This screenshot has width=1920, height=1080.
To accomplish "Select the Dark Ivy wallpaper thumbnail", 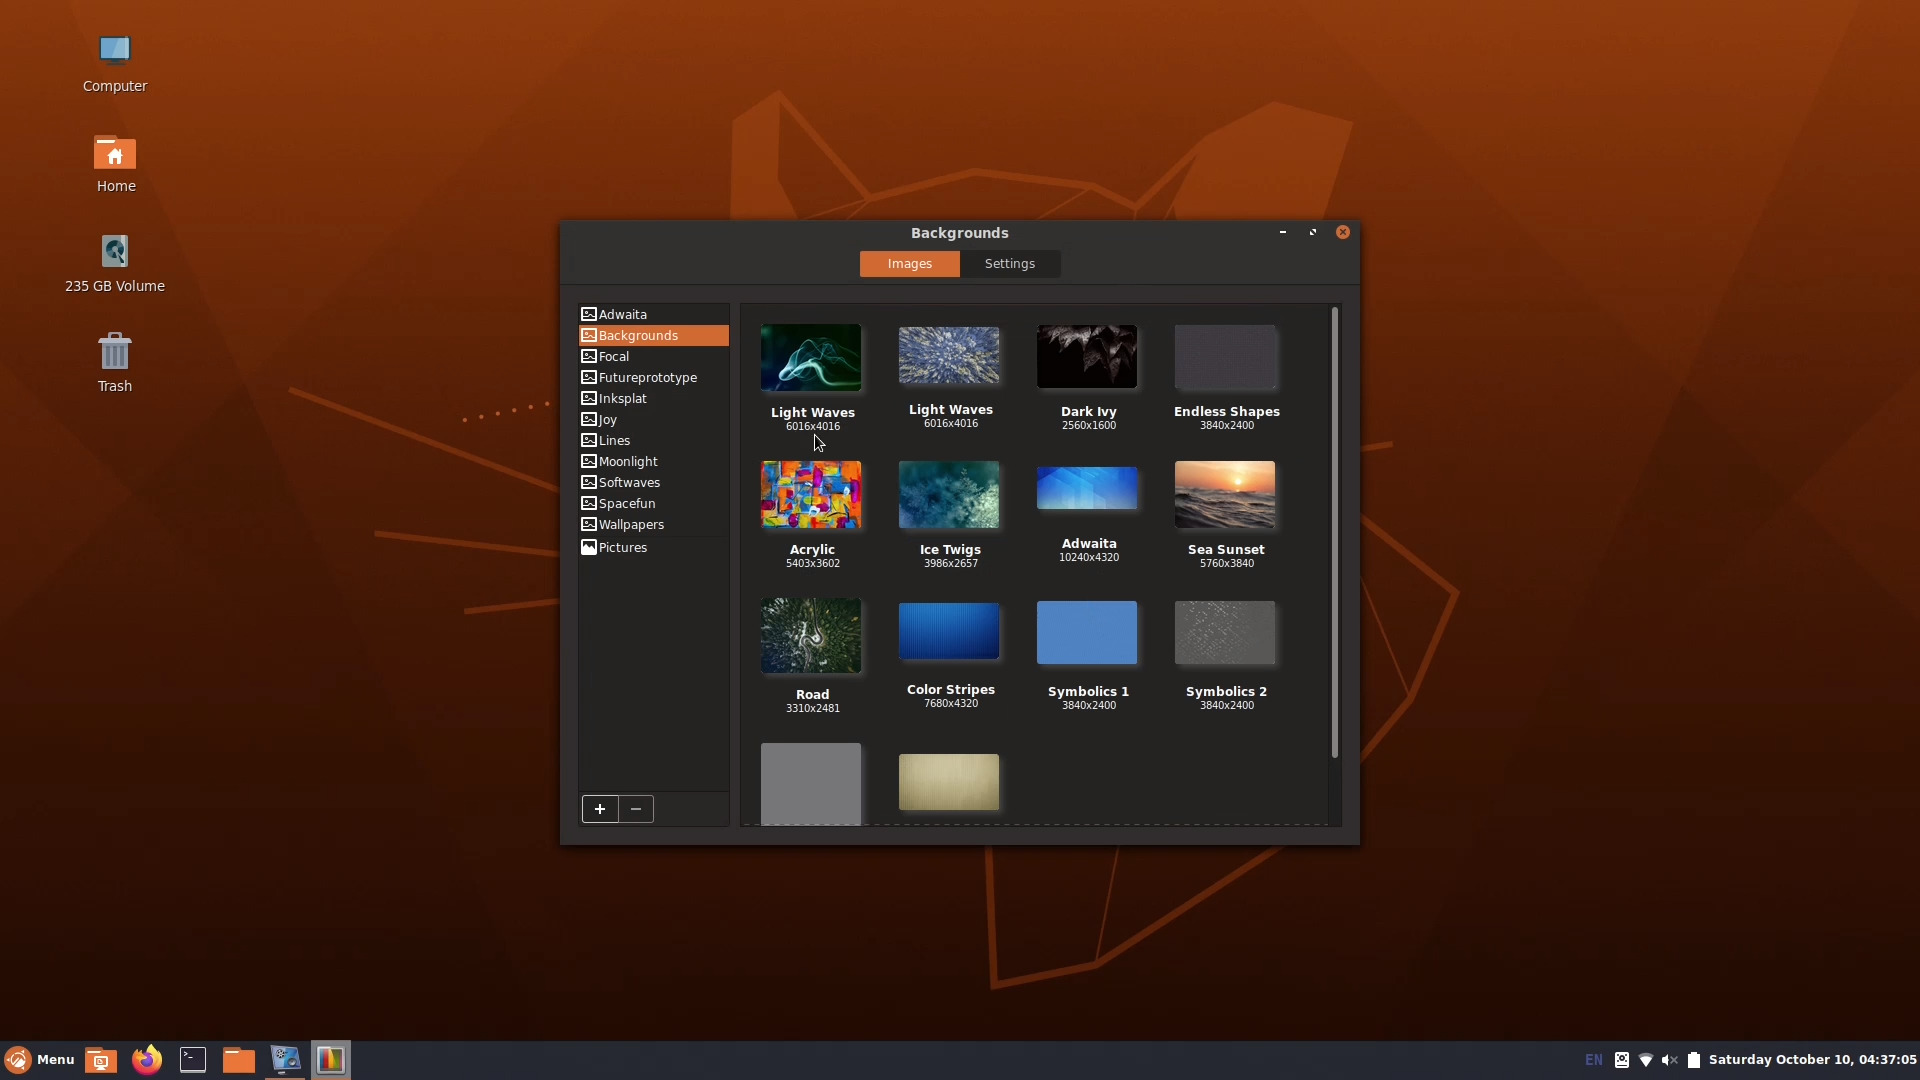I will pos(1087,356).
